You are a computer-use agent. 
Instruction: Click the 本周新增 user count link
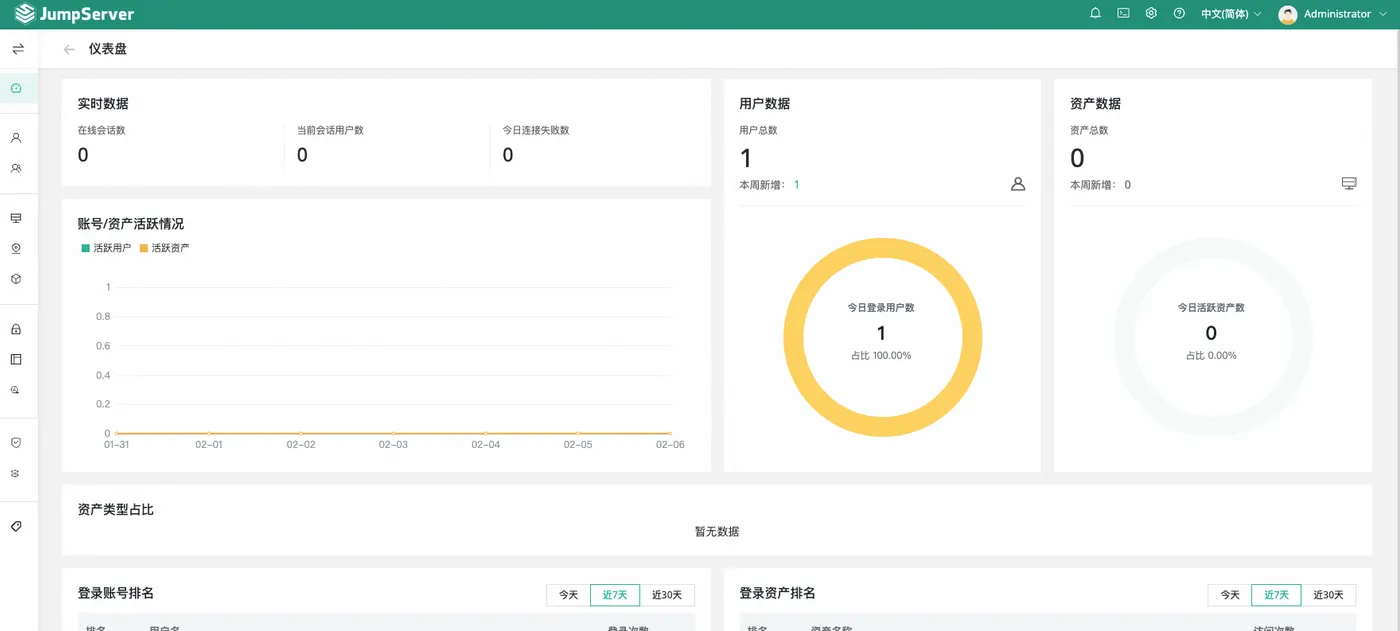(x=796, y=185)
